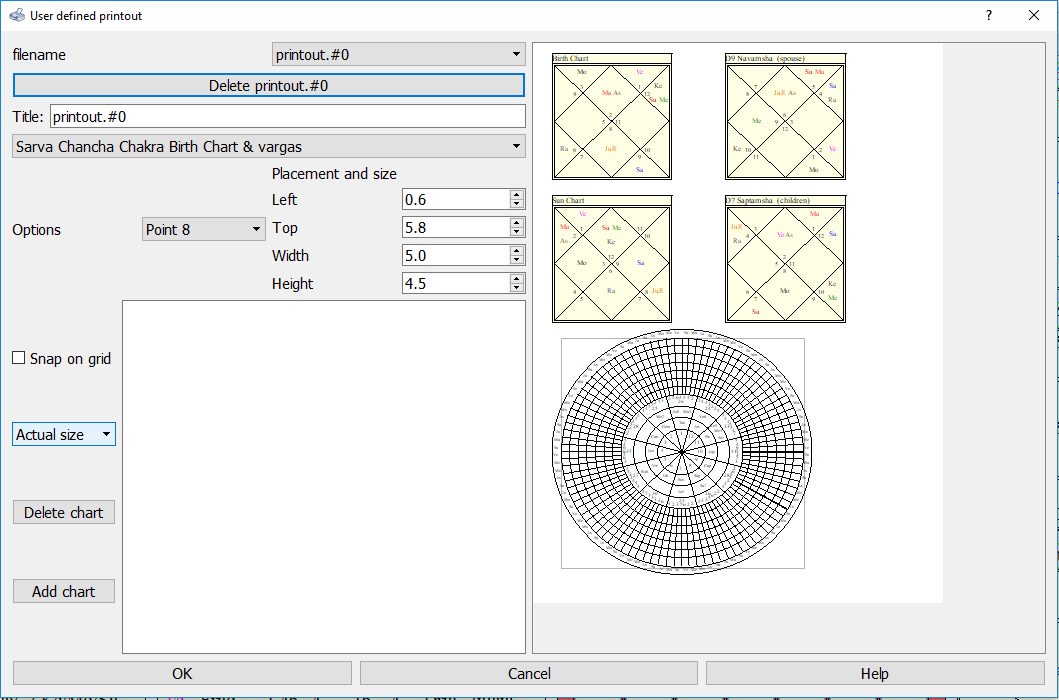Click the Width value field
The image size is (1059, 700).
coord(456,255)
